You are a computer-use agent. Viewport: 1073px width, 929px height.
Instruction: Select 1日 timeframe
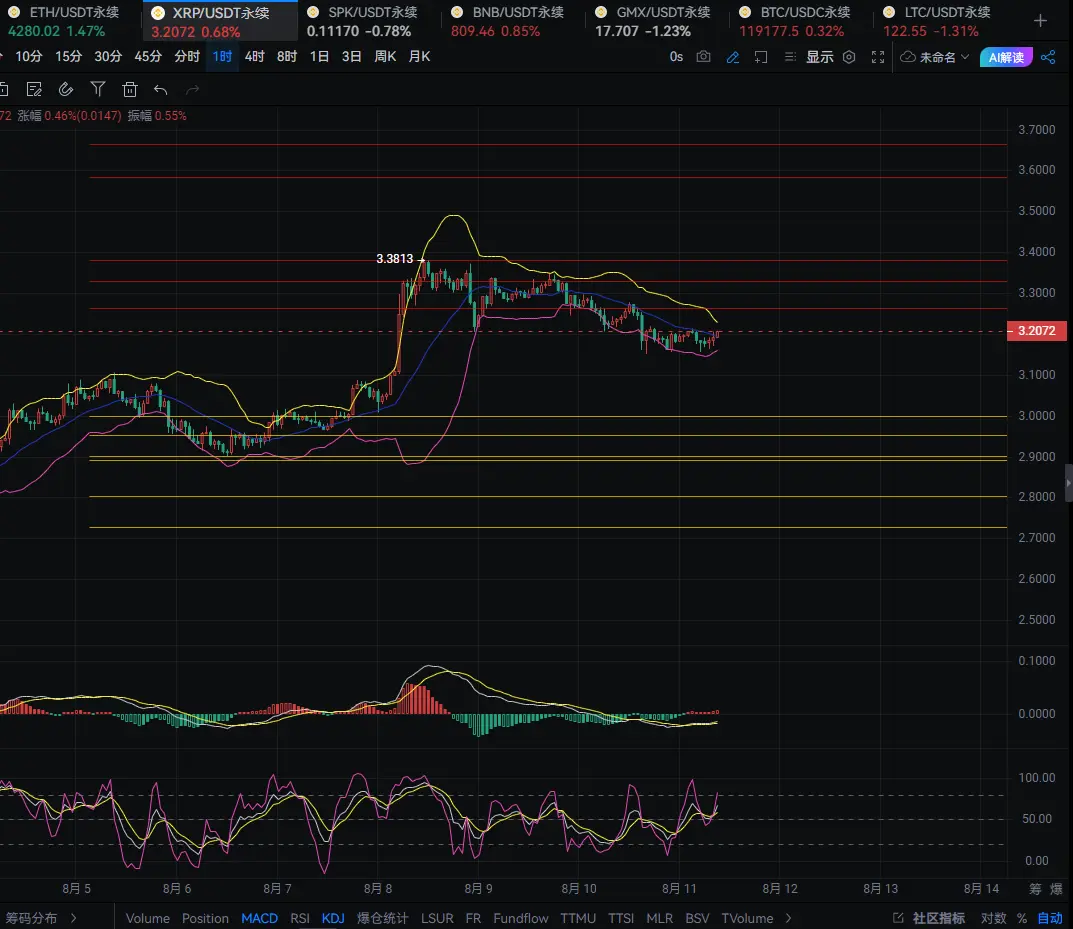(x=319, y=57)
